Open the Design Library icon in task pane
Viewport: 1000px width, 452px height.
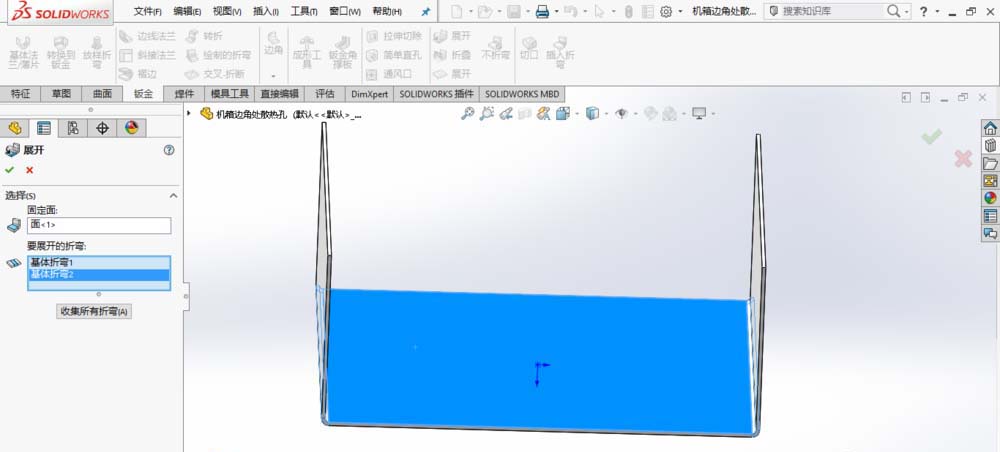990,145
